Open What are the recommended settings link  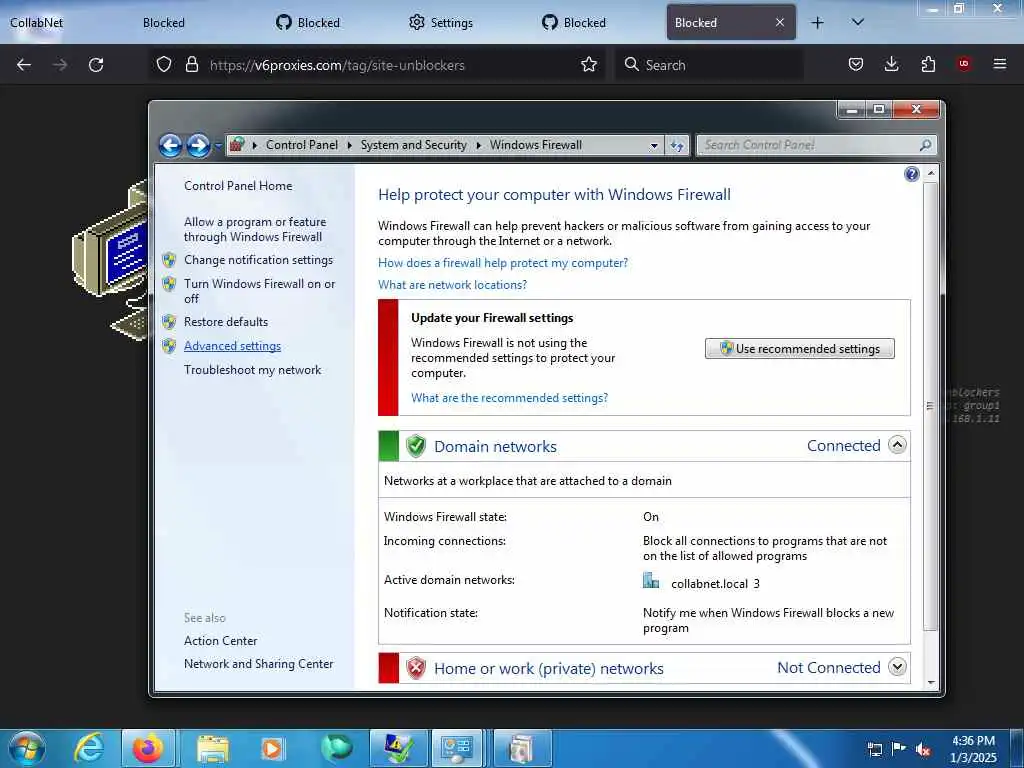click(x=509, y=398)
